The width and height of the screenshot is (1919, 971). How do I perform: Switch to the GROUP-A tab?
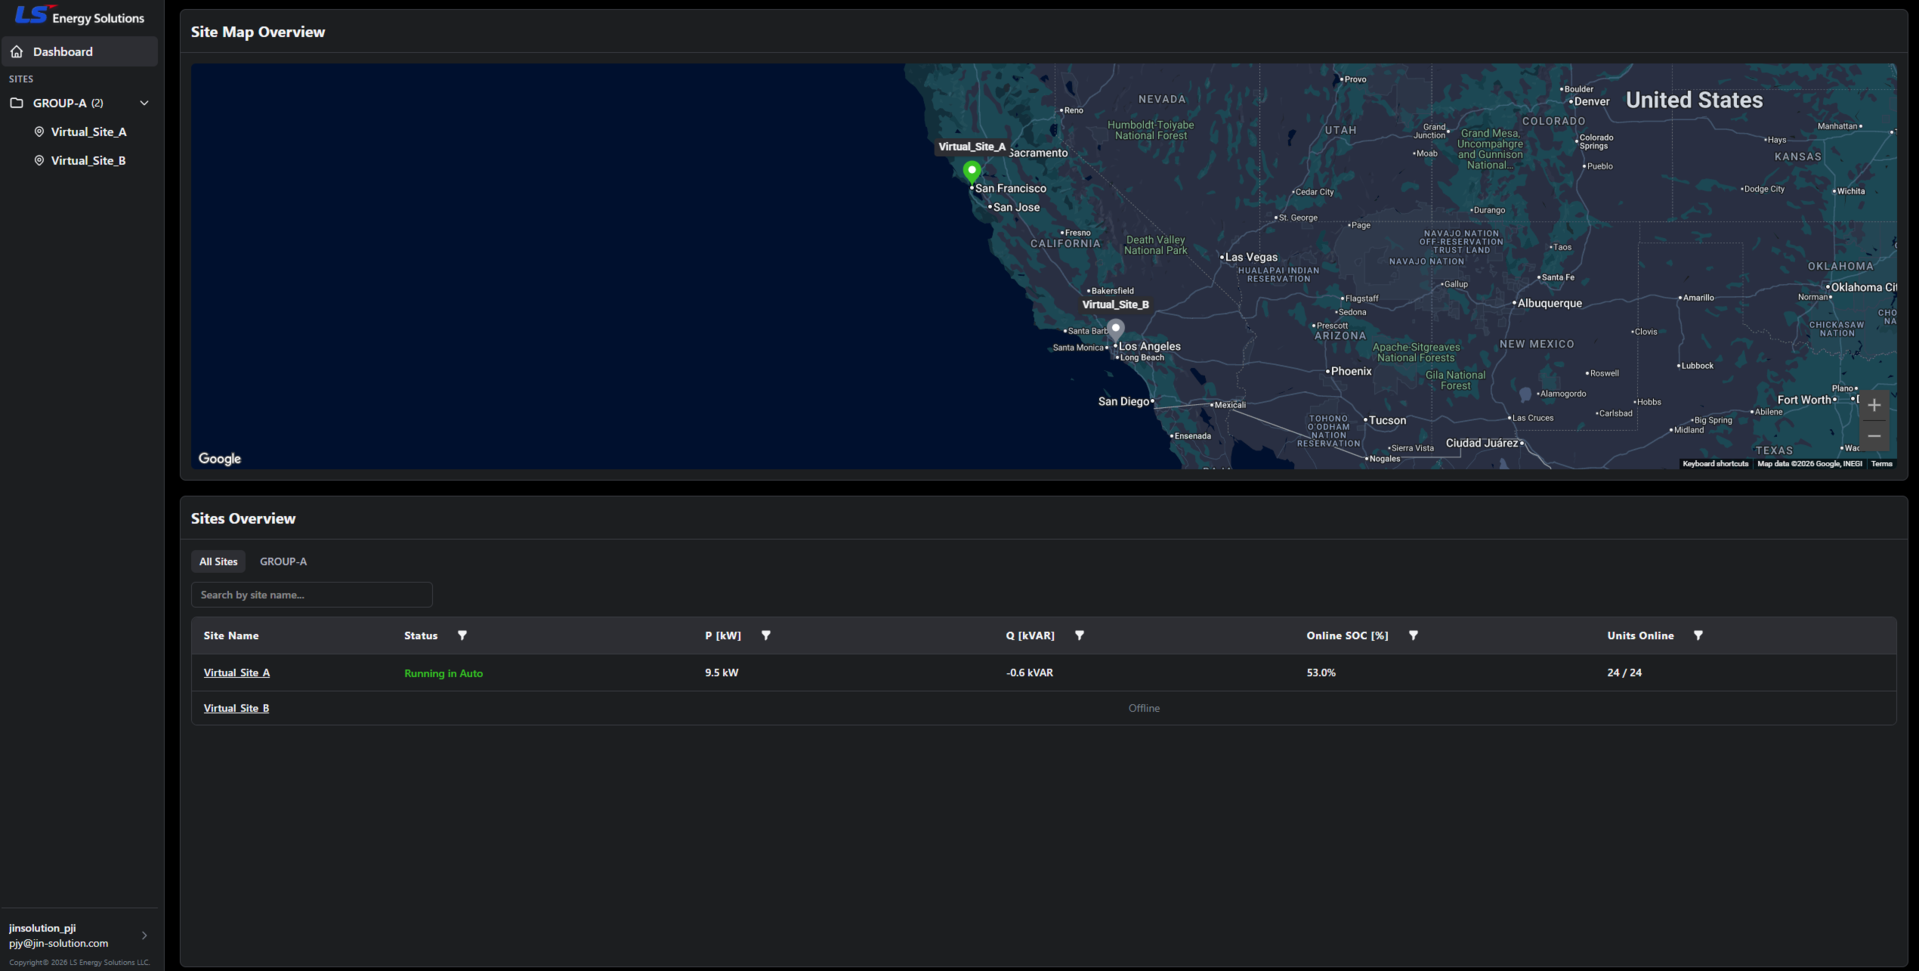point(283,562)
